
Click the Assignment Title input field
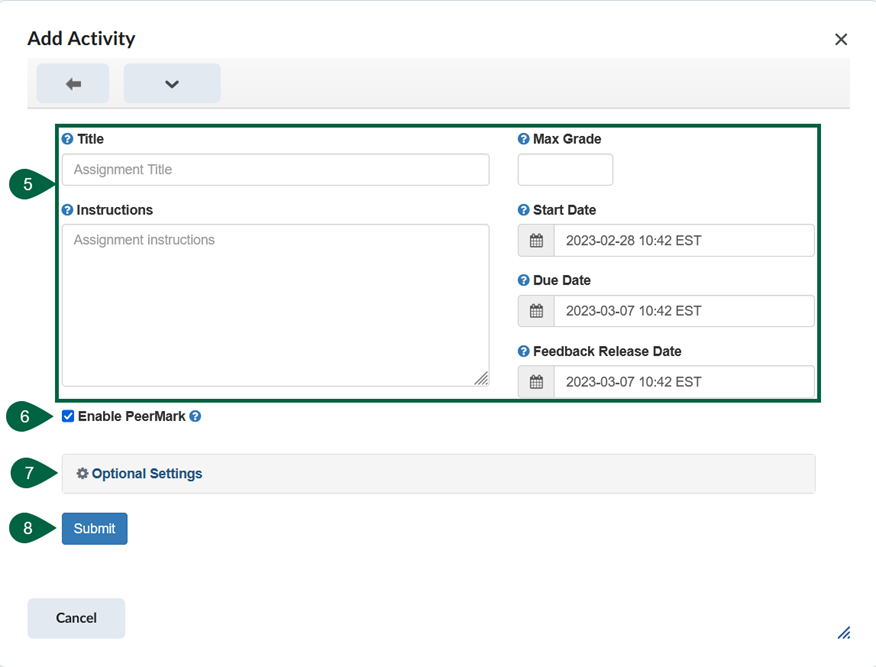(x=275, y=169)
